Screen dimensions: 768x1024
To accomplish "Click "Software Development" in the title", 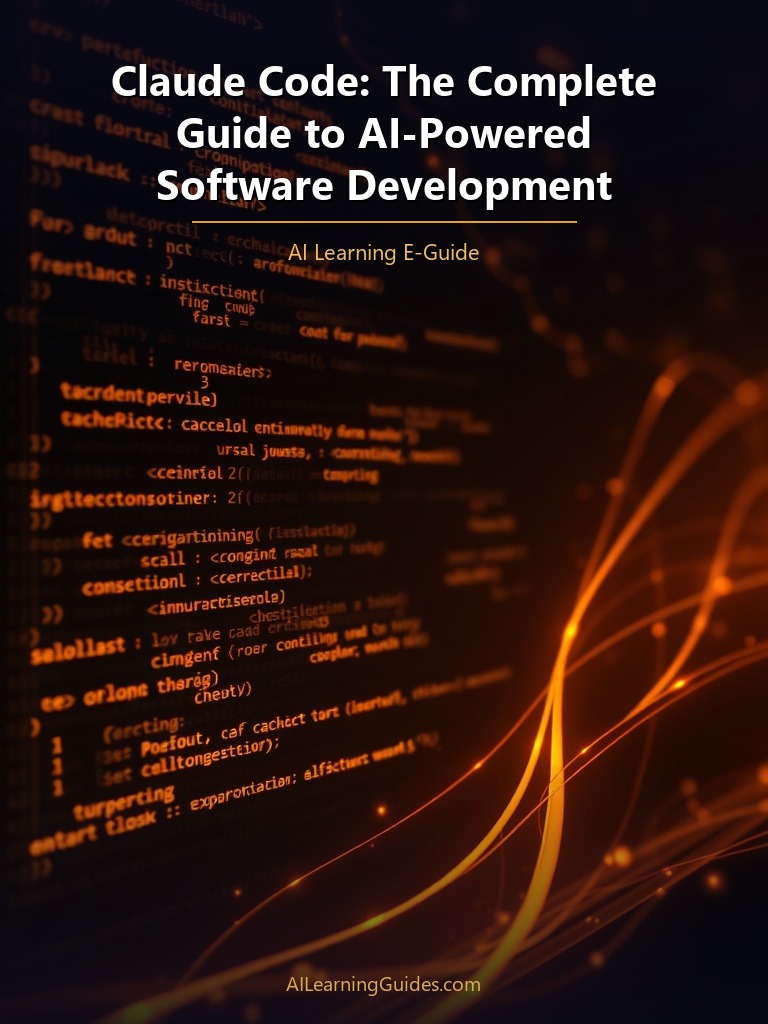I will [383, 185].
